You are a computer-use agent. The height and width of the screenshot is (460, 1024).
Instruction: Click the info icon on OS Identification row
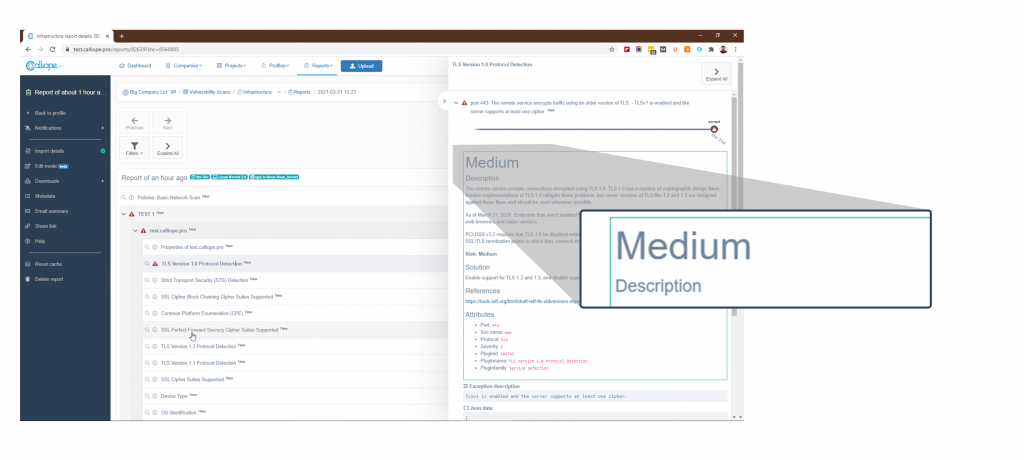(x=155, y=412)
